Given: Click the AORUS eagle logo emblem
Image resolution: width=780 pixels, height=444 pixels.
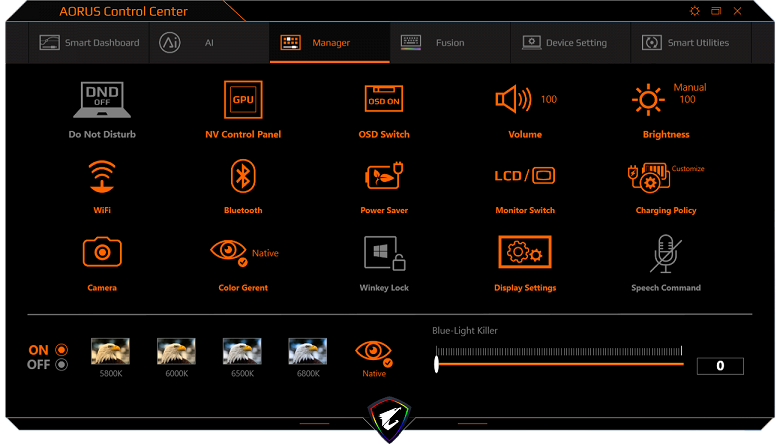Looking at the screenshot, I should (x=389, y=419).
